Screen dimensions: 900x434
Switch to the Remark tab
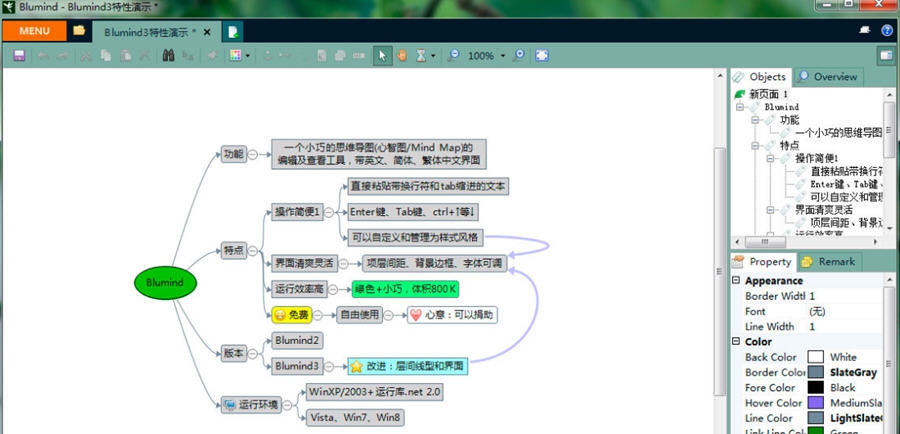[x=829, y=262]
